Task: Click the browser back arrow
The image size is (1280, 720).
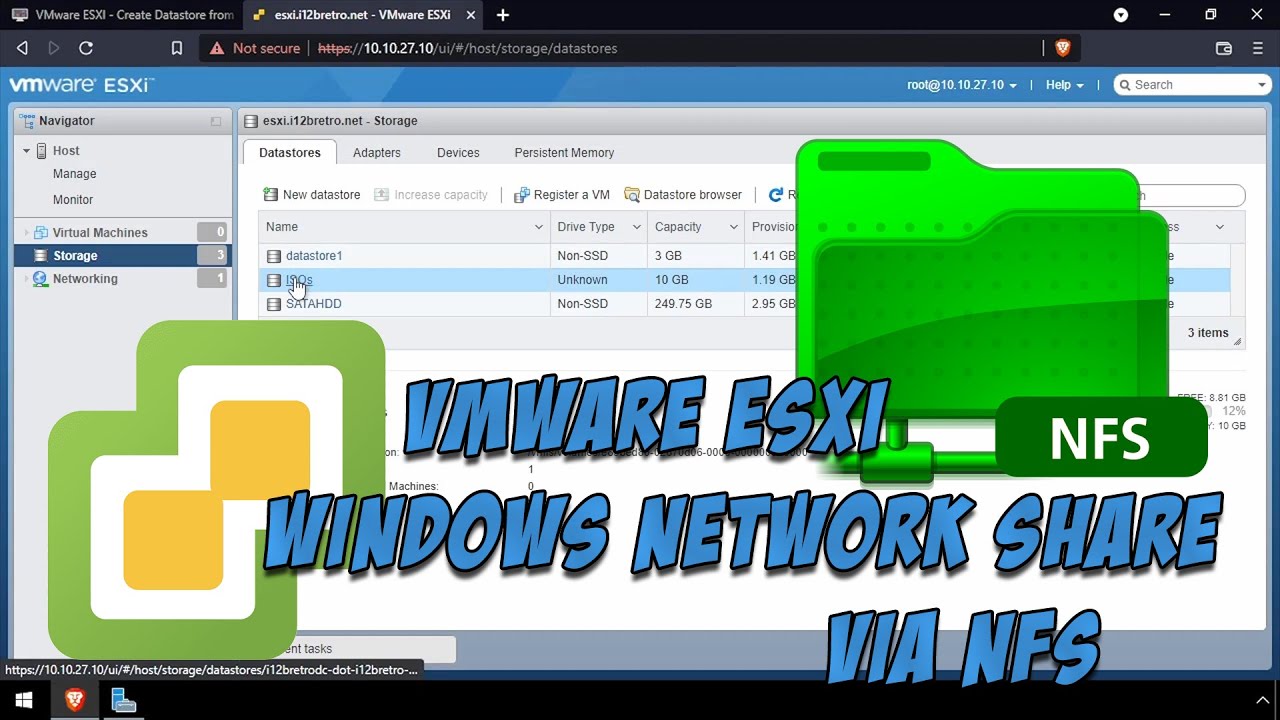Action: [x=22, y=48]
